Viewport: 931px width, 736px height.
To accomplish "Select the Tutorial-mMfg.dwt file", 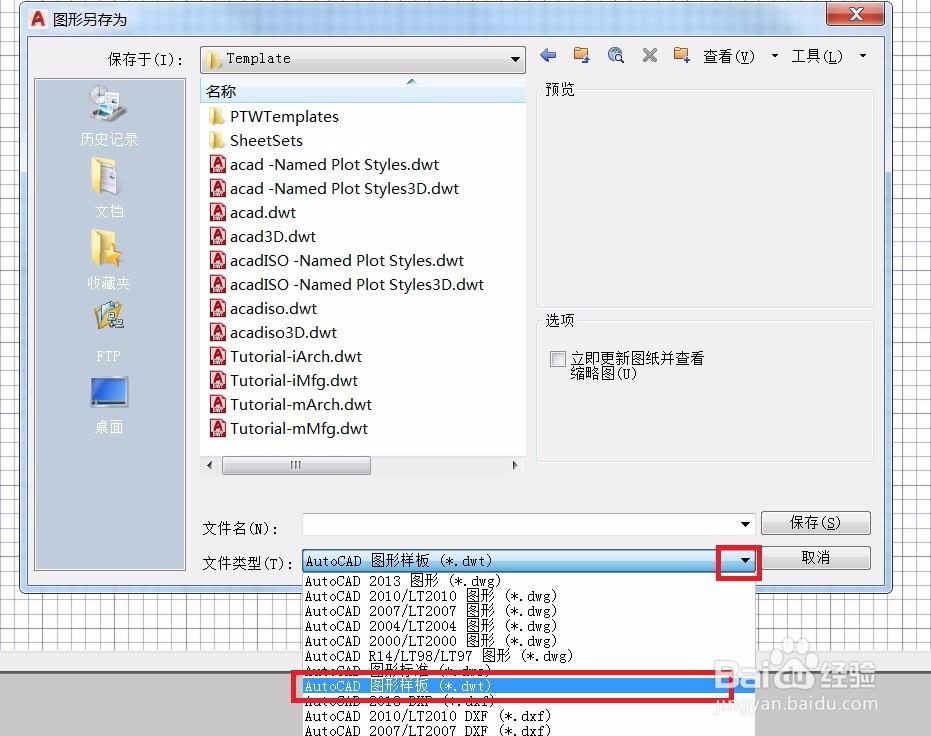I will [x=289, y=429].
